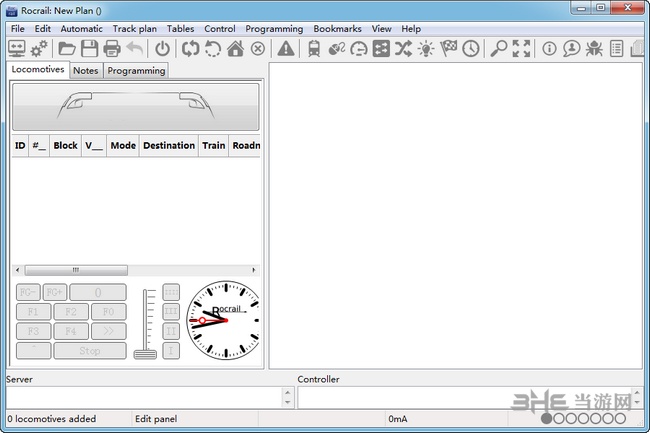
Task: Click the shuffle crossing arrows icon
Action: click(x=403, y=48)
